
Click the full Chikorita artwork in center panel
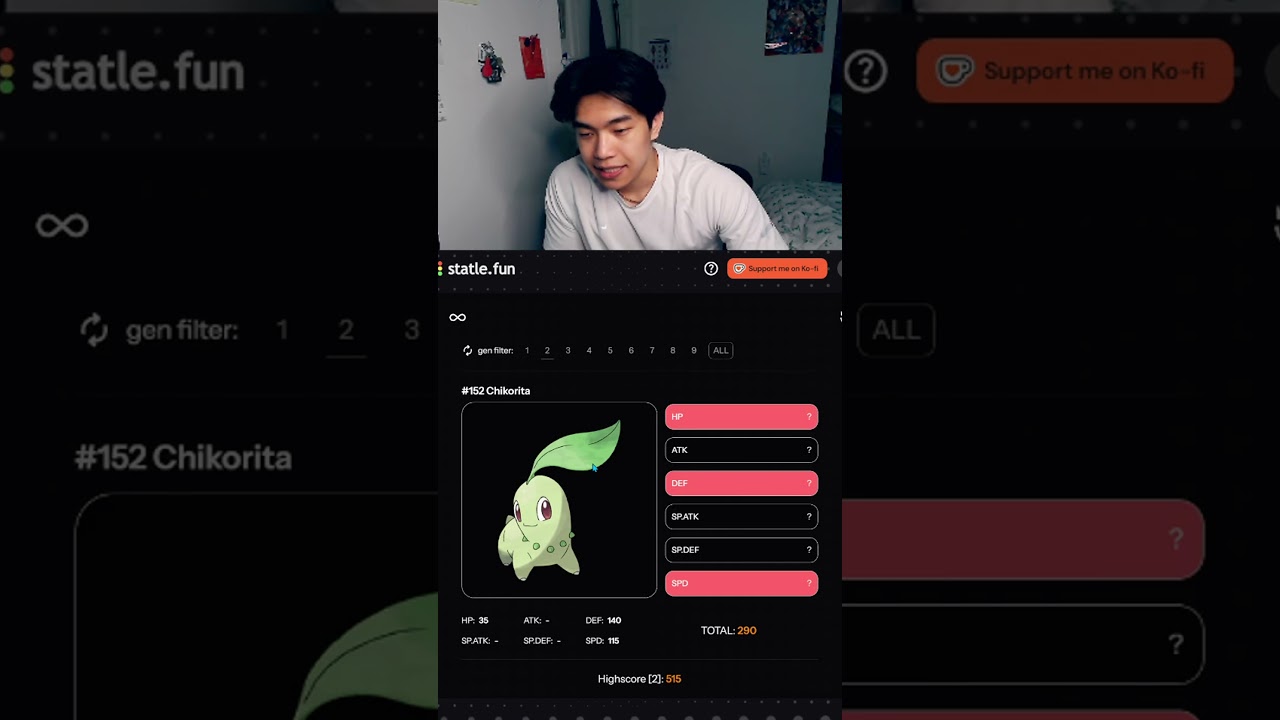pyautogui.click(x=559, y=500)
